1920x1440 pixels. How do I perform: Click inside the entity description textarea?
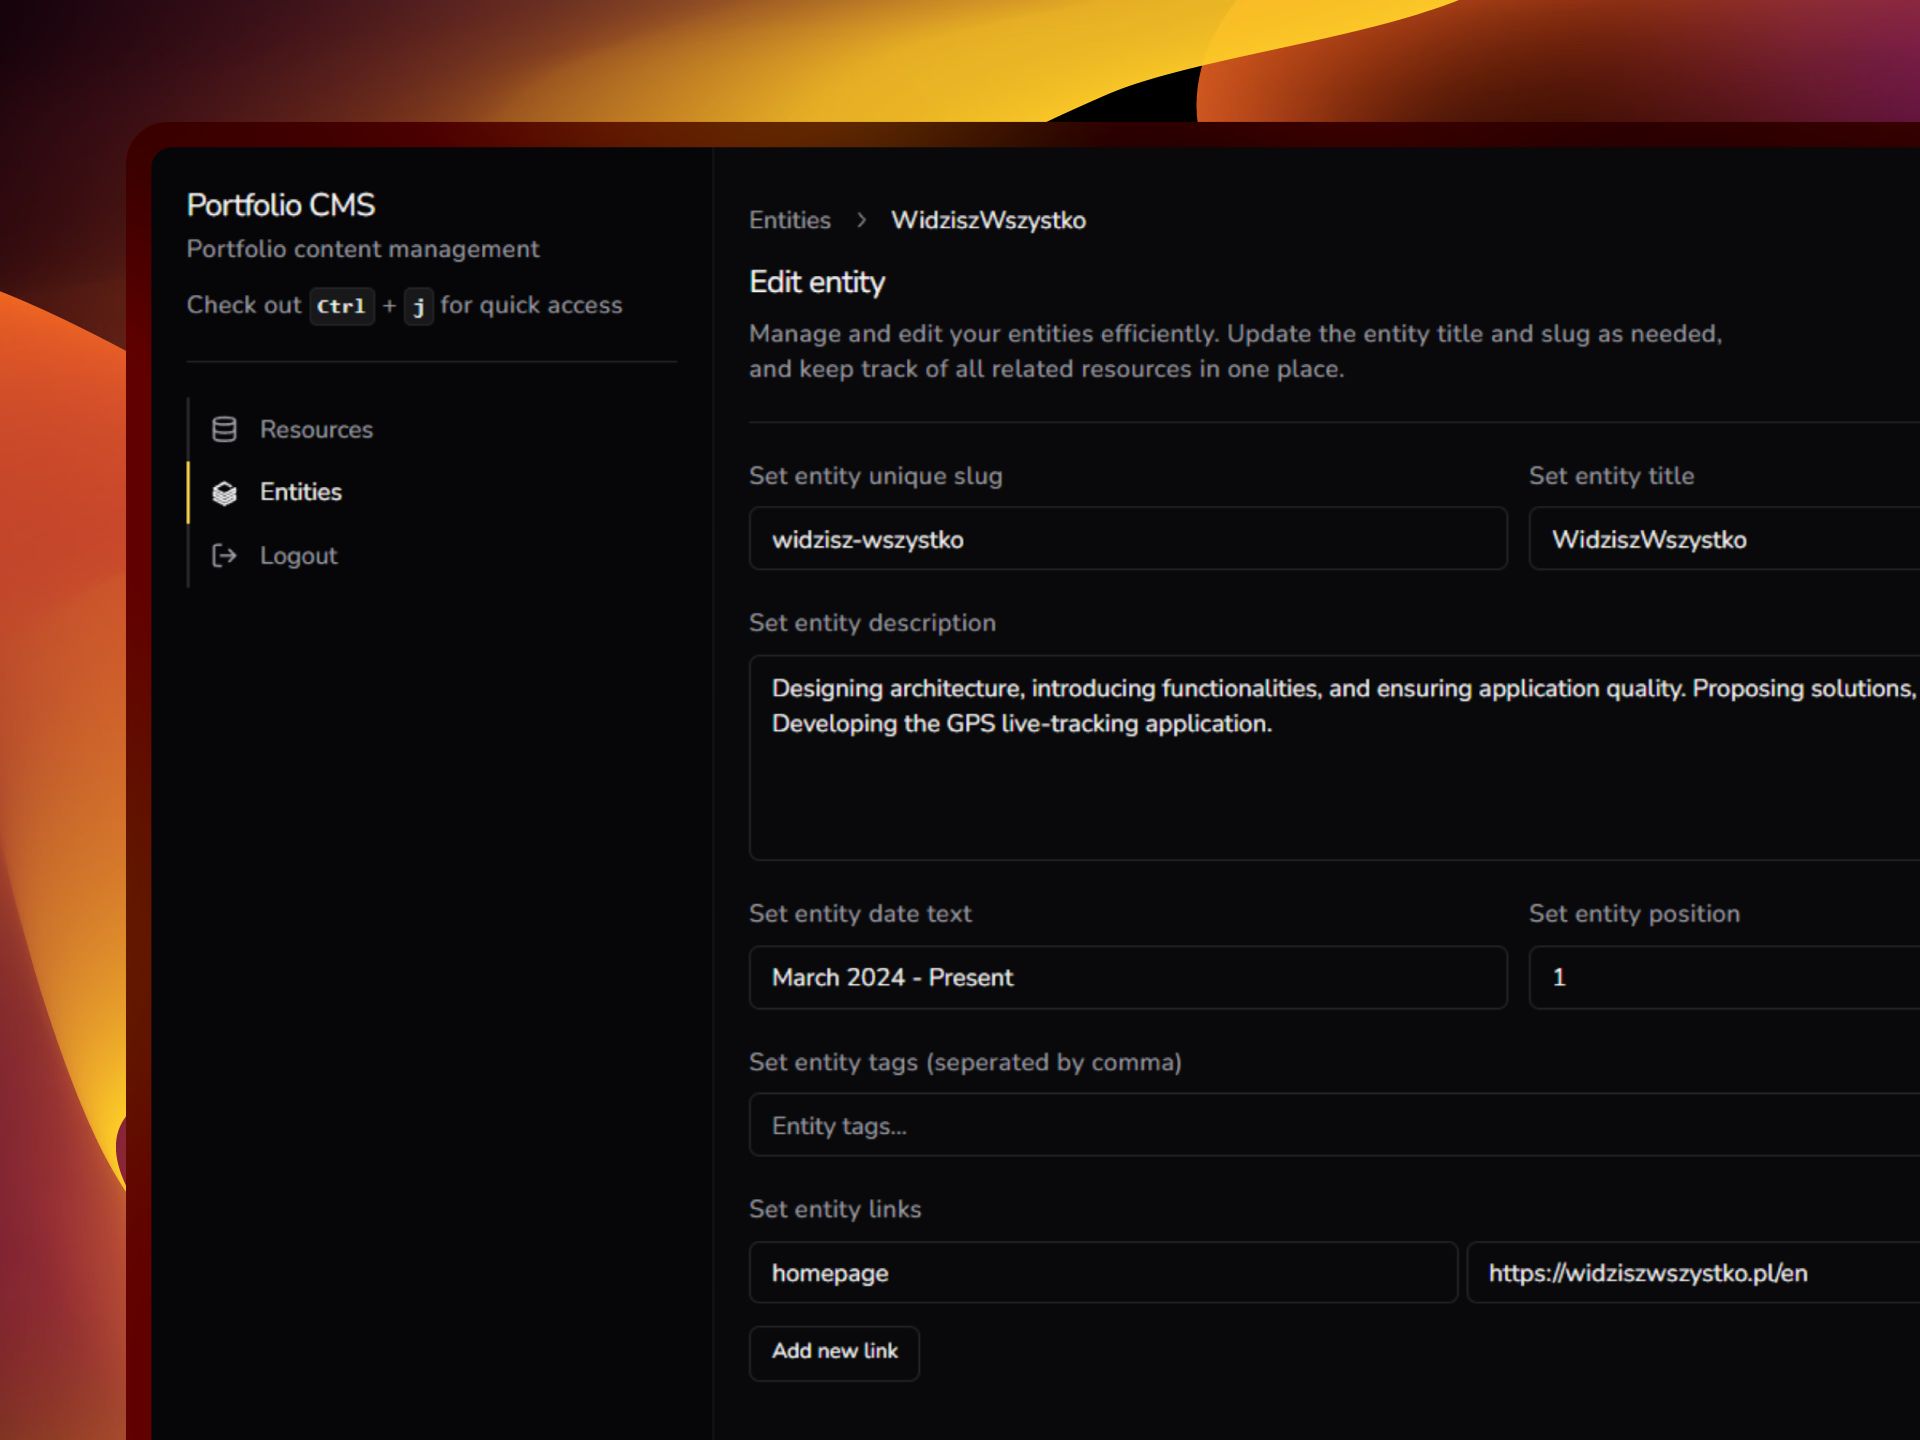pos(1334,757)
